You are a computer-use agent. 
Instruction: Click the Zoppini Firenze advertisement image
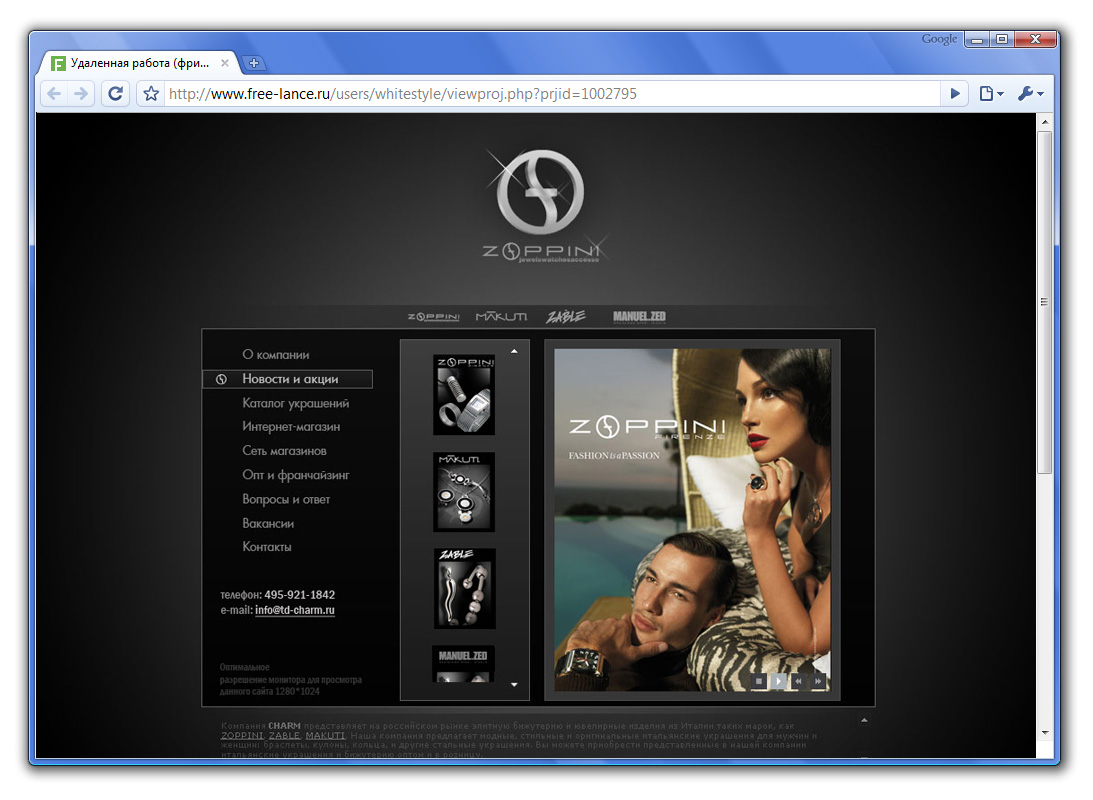tap(692, 520)
